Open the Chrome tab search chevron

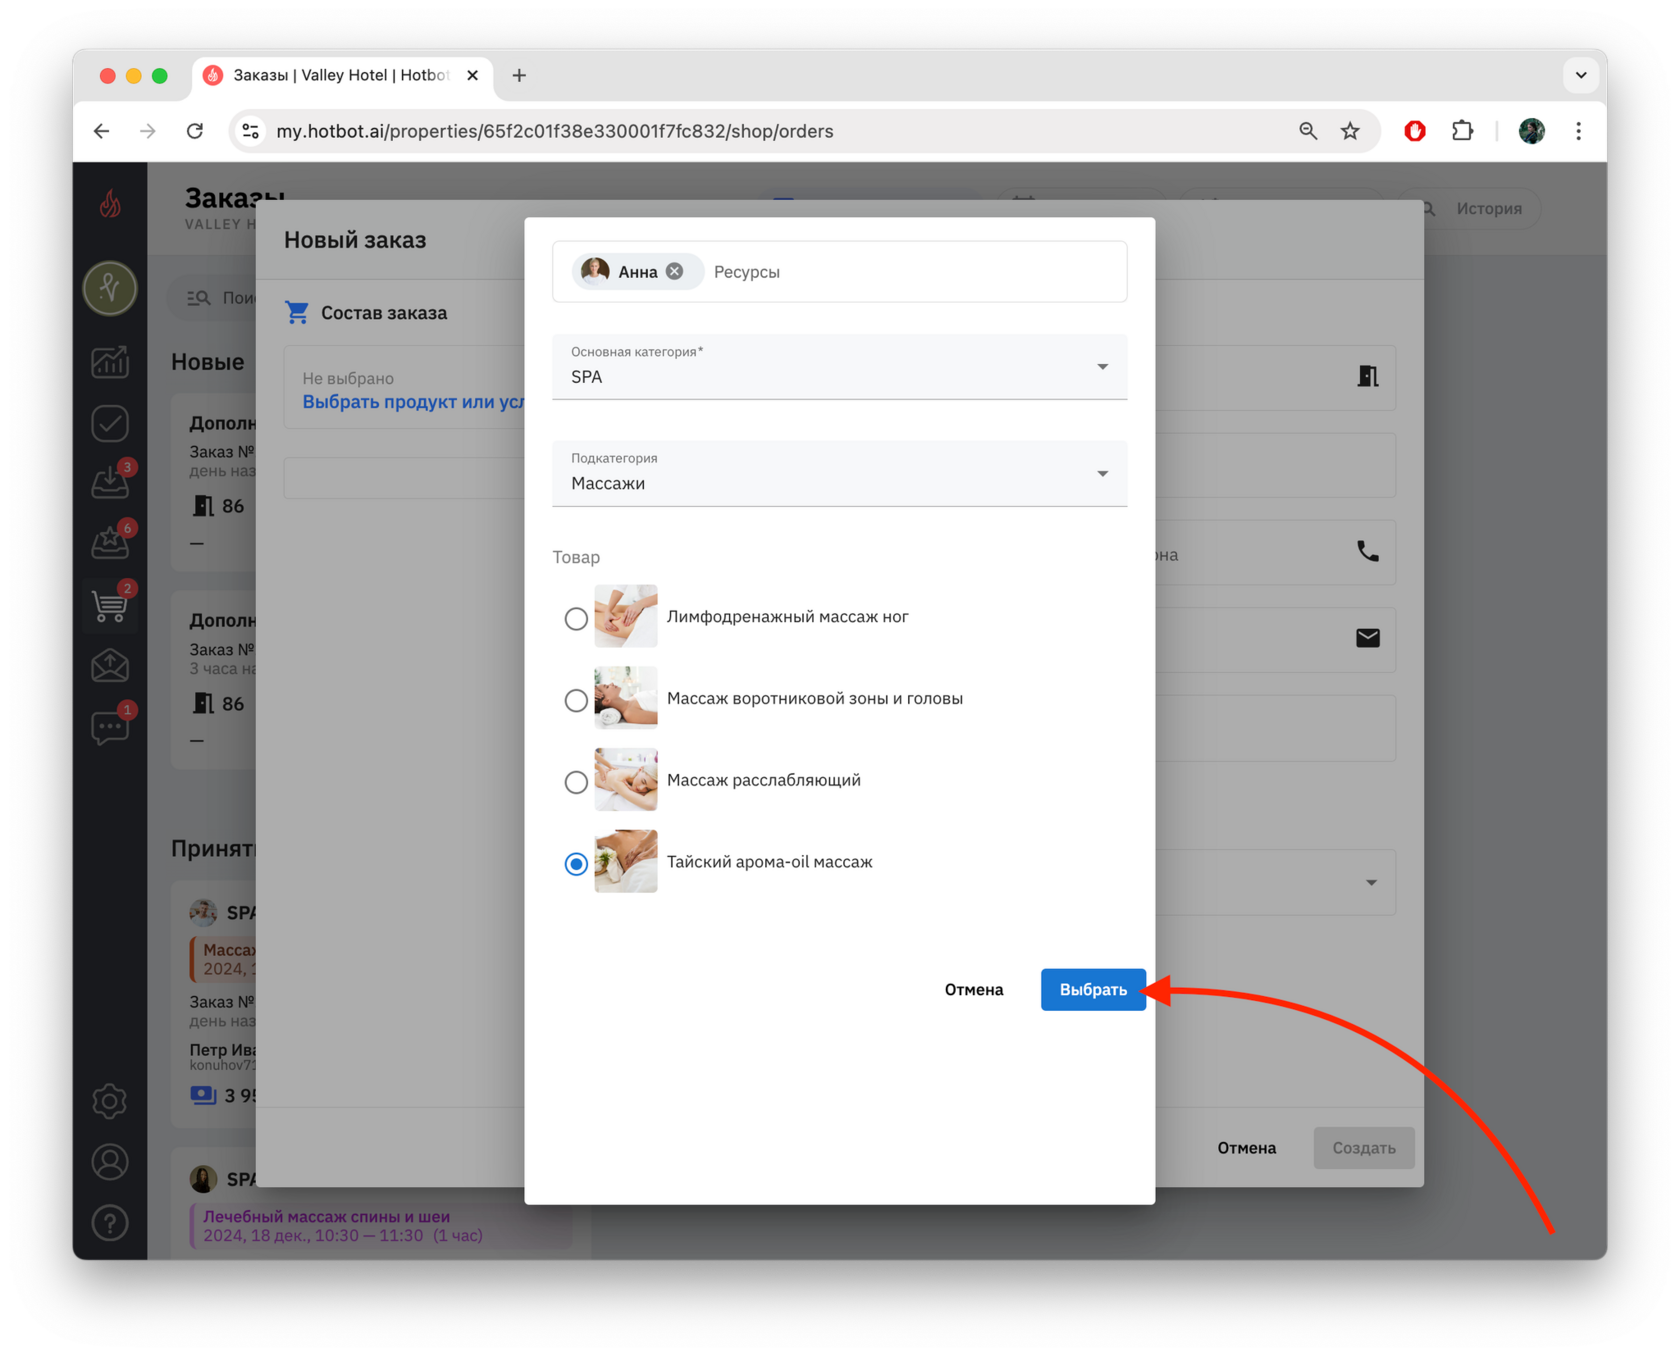(1580, 75)
